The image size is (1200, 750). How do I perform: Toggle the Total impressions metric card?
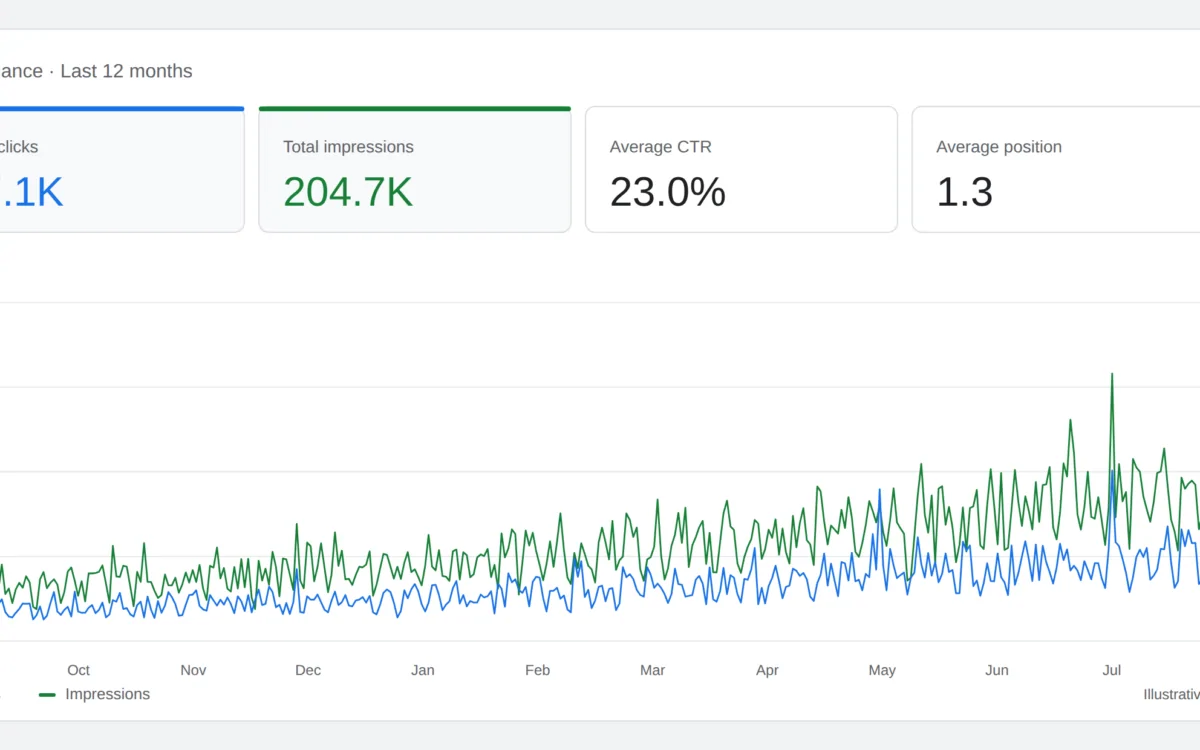(415, 170)
